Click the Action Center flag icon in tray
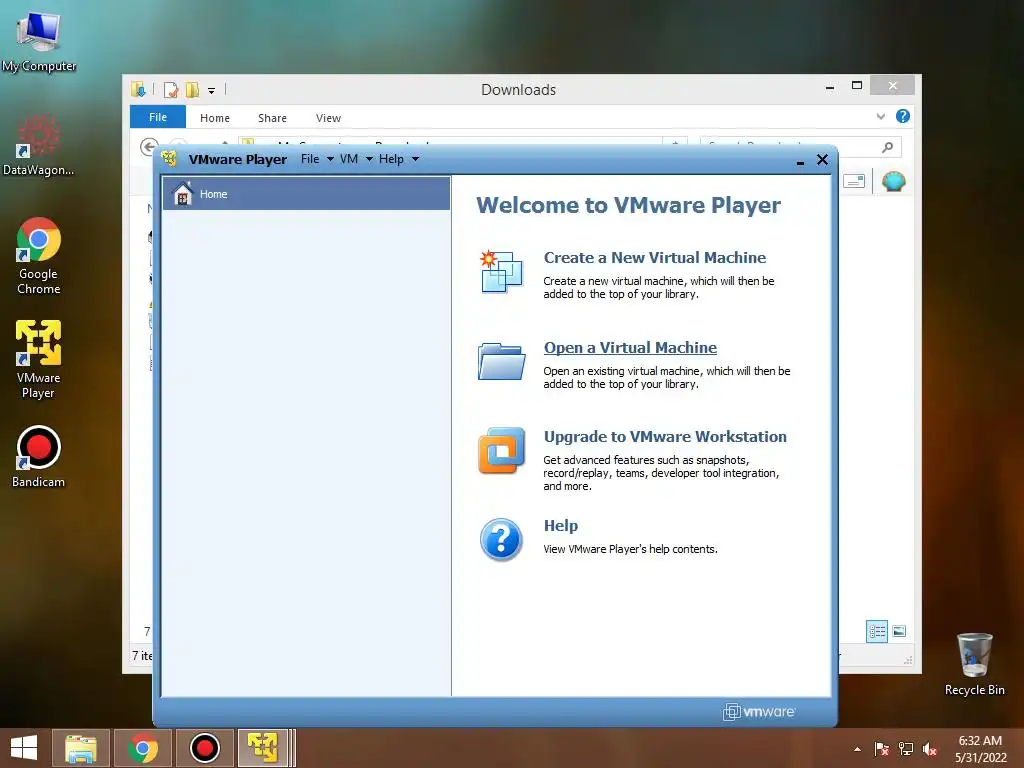This screenshot has width=1024, height=768. coord(881,749)
